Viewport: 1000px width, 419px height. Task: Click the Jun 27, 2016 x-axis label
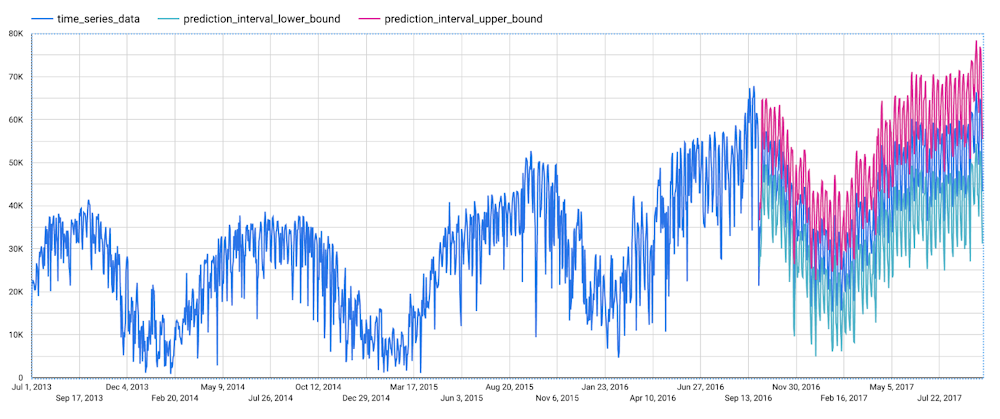700,387
